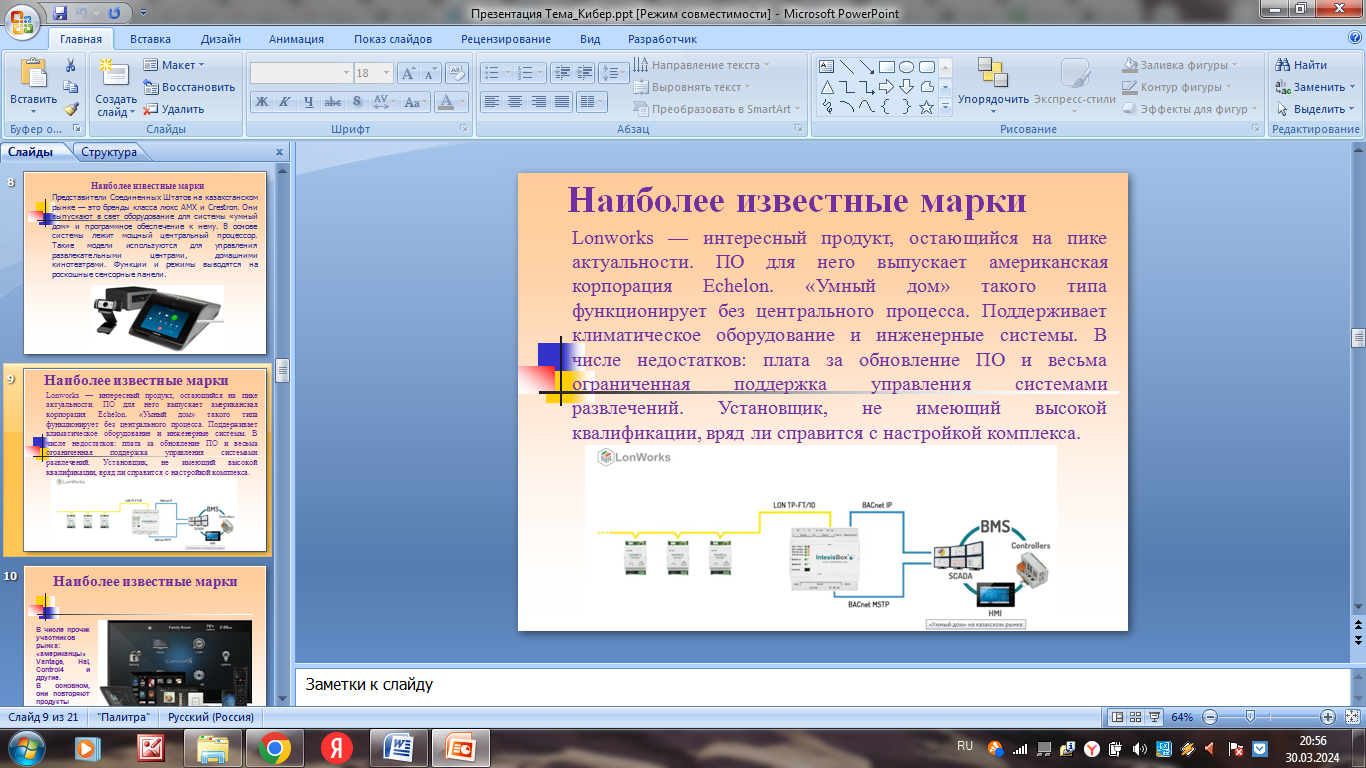
Task: Switch to slide sorter view
Action: 1136,717
